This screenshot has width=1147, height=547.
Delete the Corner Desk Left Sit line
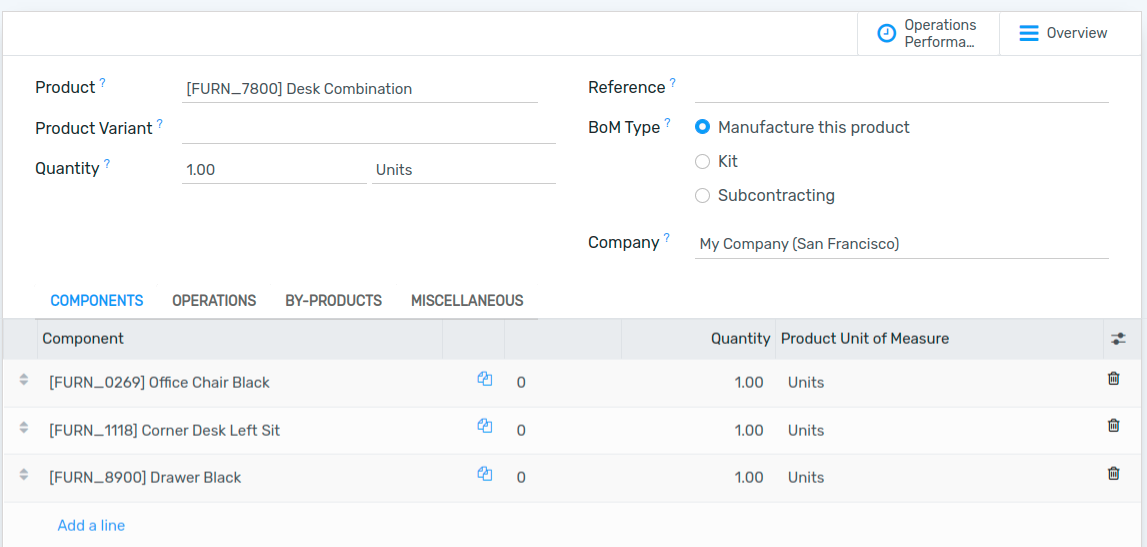point(1113,425)
